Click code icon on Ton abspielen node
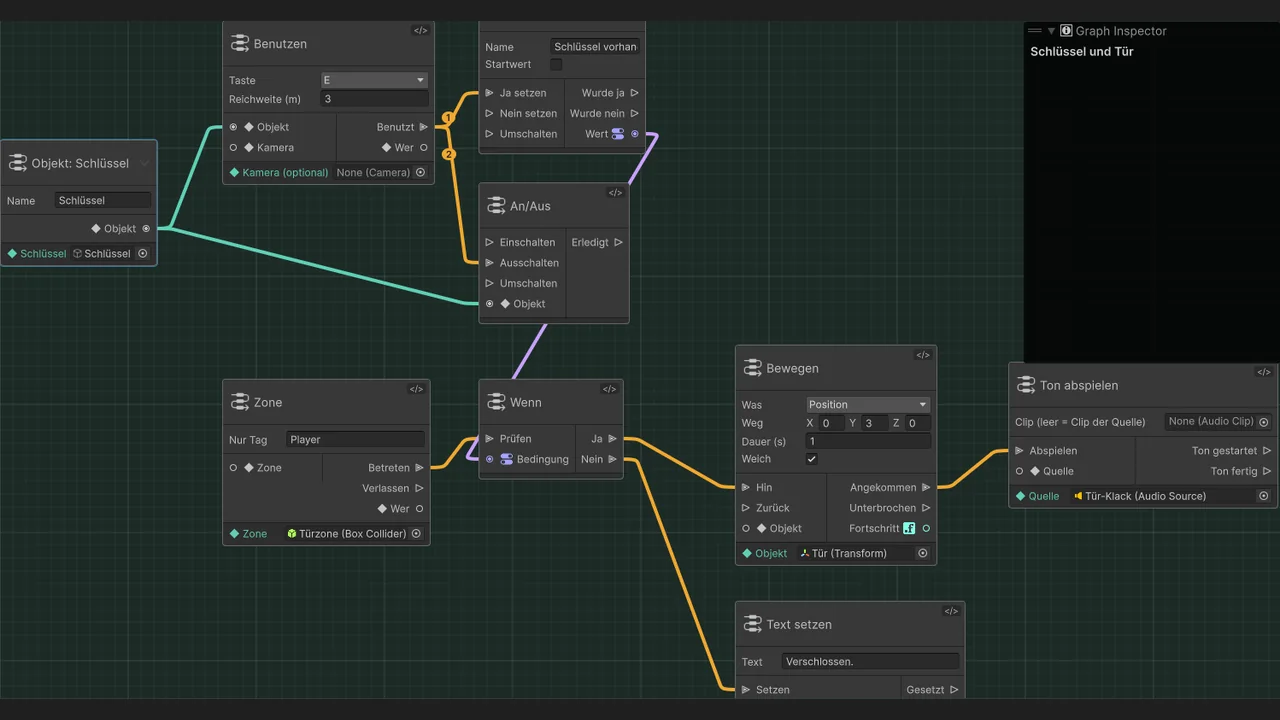 point(1264,372)
